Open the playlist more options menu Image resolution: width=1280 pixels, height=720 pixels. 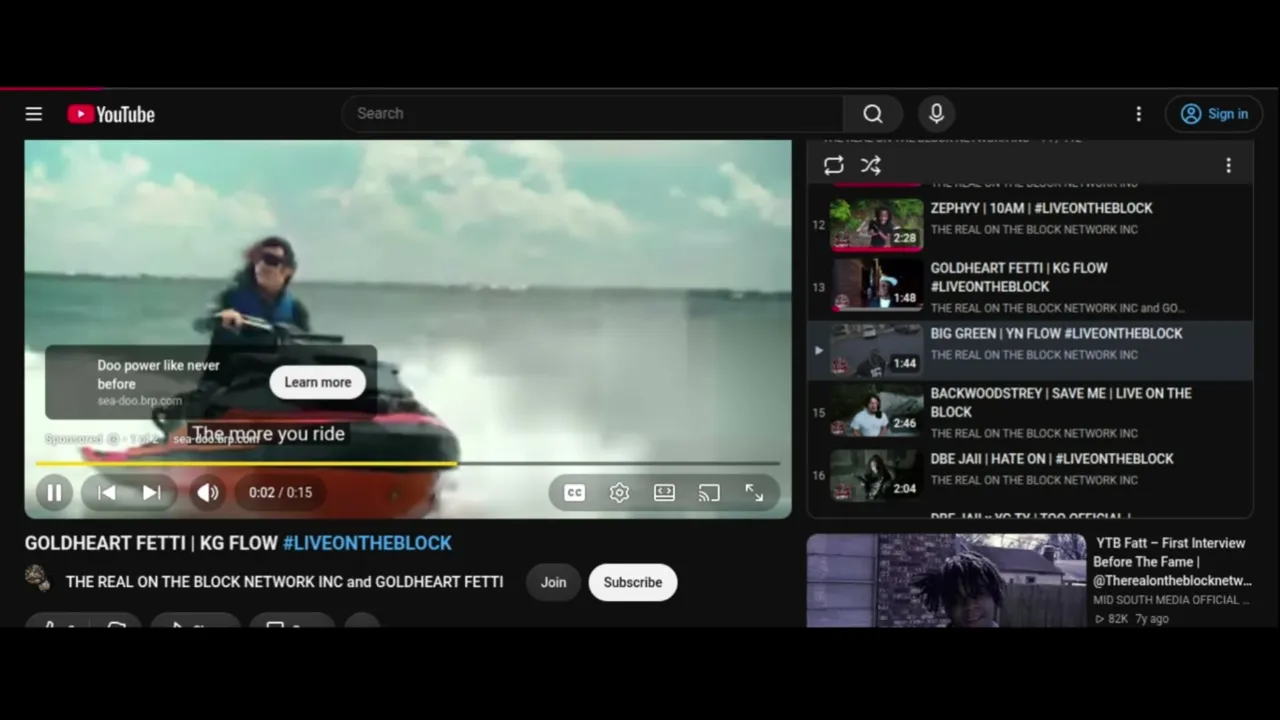pos(1228,166)
